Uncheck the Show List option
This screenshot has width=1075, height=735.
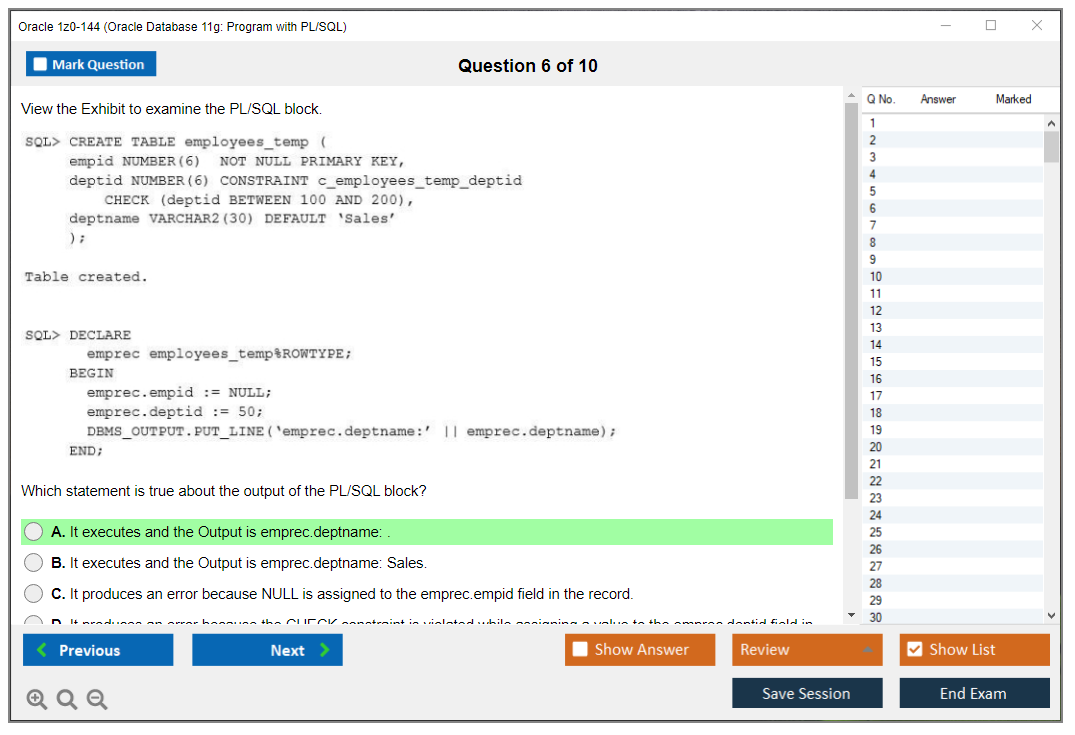(x=914, y=650)
